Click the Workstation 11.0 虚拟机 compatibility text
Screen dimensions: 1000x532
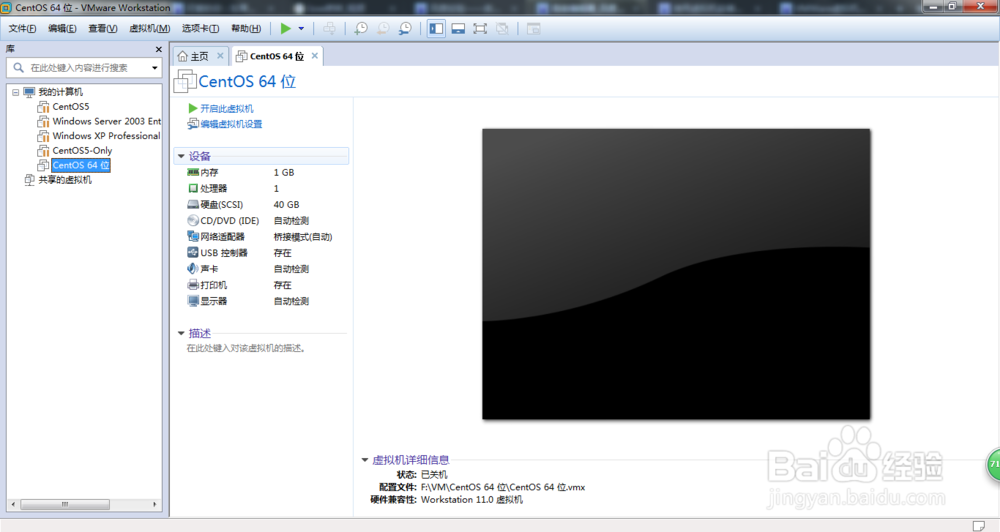tap(471, 499)
